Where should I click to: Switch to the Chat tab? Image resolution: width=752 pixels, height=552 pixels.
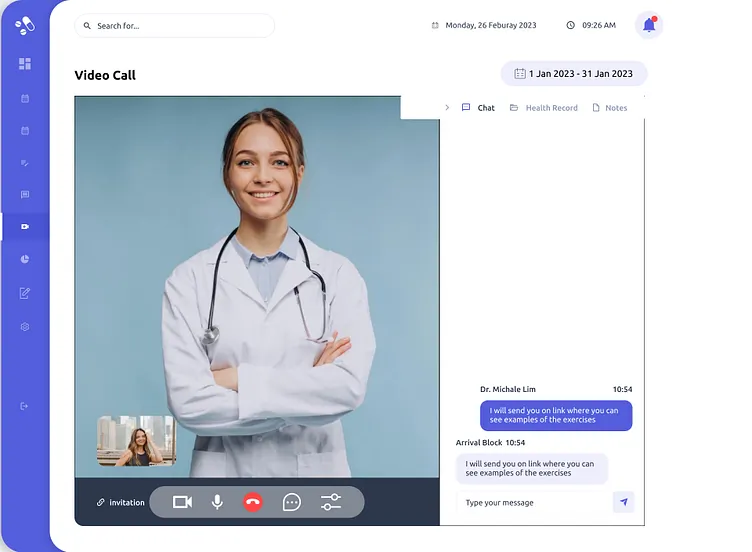pos(478,107)
